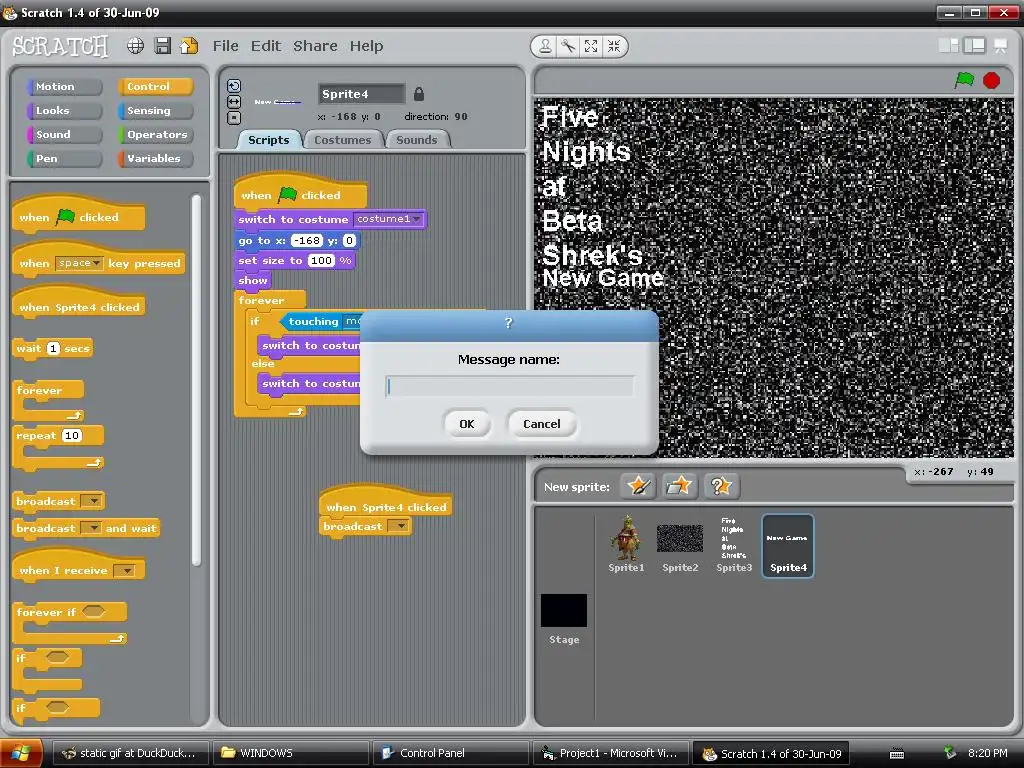Viewport: 1024px width, 768px height.
Task: Select the Sprite2 static thumbnail
Action: [680, 545]
